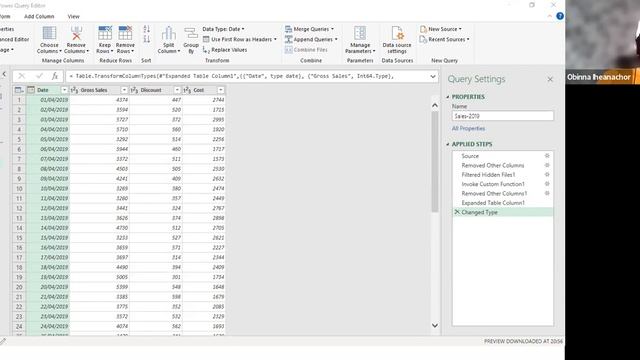Click the Discount column type icon

pyautogui.click(x=134, y=90)
